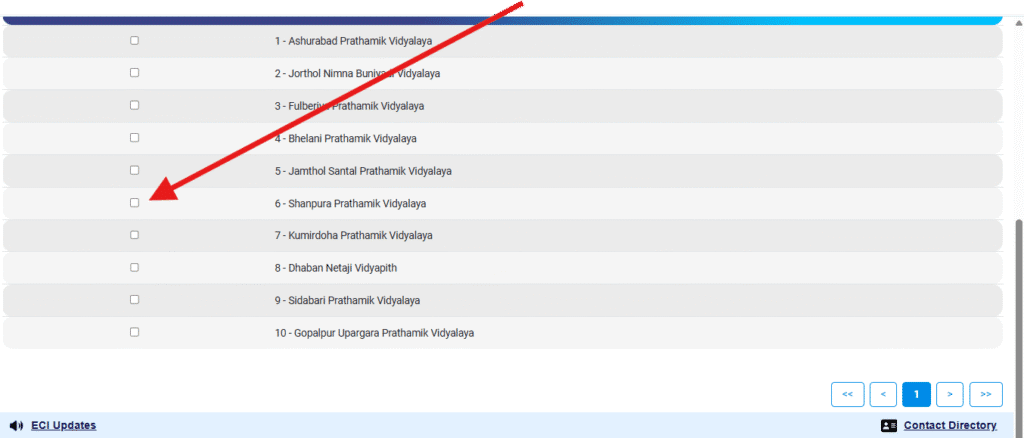The width and height of the screenshot is (1024, 438).
Task: Enable the Bhelani Prathamik Vidyalaya checkbox
Action: tap(135, 138)
